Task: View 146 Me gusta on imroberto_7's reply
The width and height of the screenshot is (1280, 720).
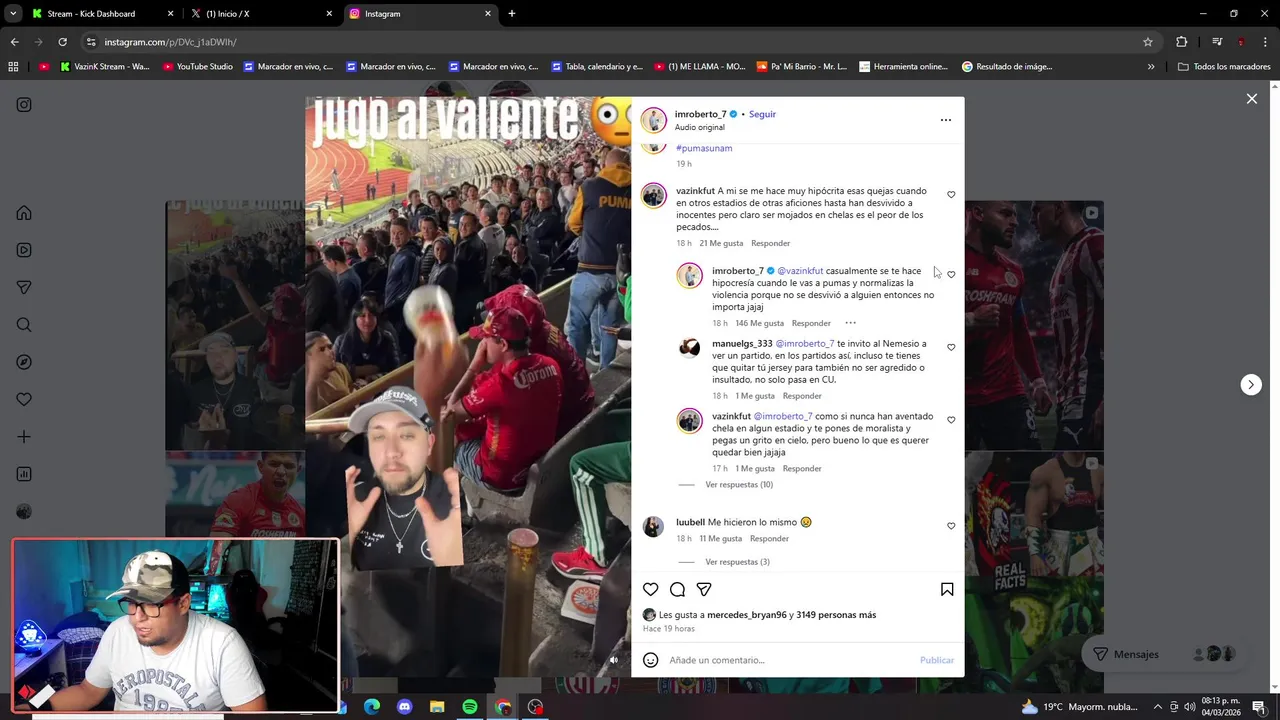Action: pyautogui.click(x=760, y=323)
